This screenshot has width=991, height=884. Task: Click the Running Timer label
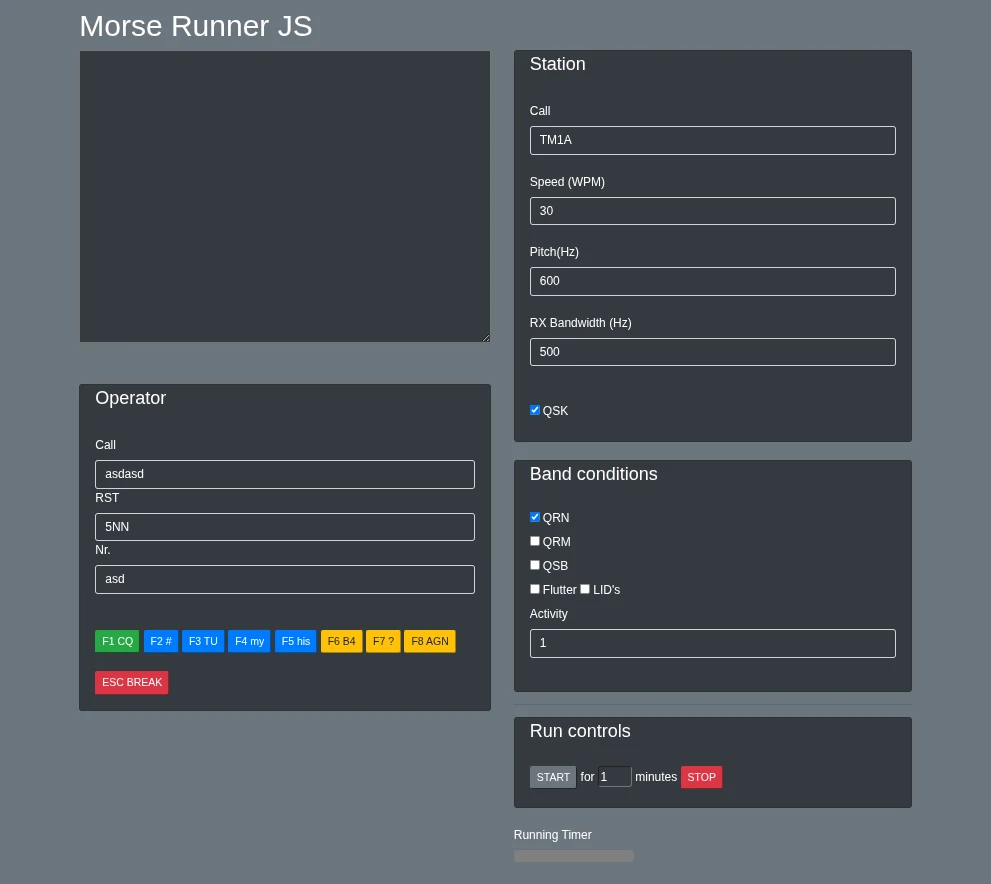(x=552, y=835)
